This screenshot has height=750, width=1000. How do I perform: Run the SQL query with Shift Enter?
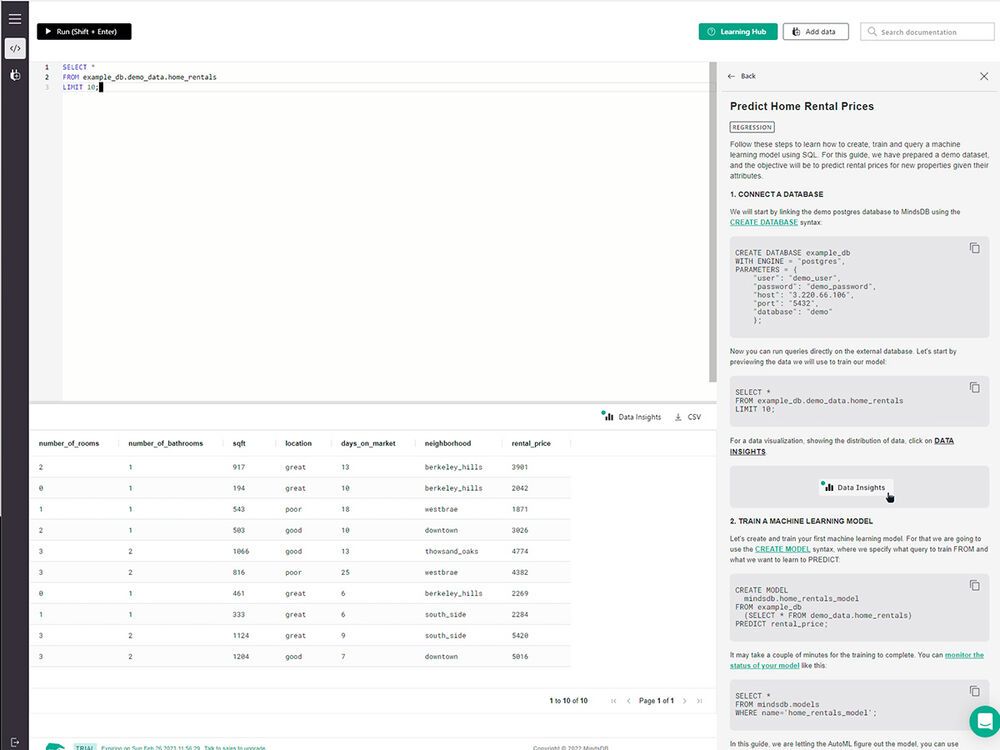84,31
